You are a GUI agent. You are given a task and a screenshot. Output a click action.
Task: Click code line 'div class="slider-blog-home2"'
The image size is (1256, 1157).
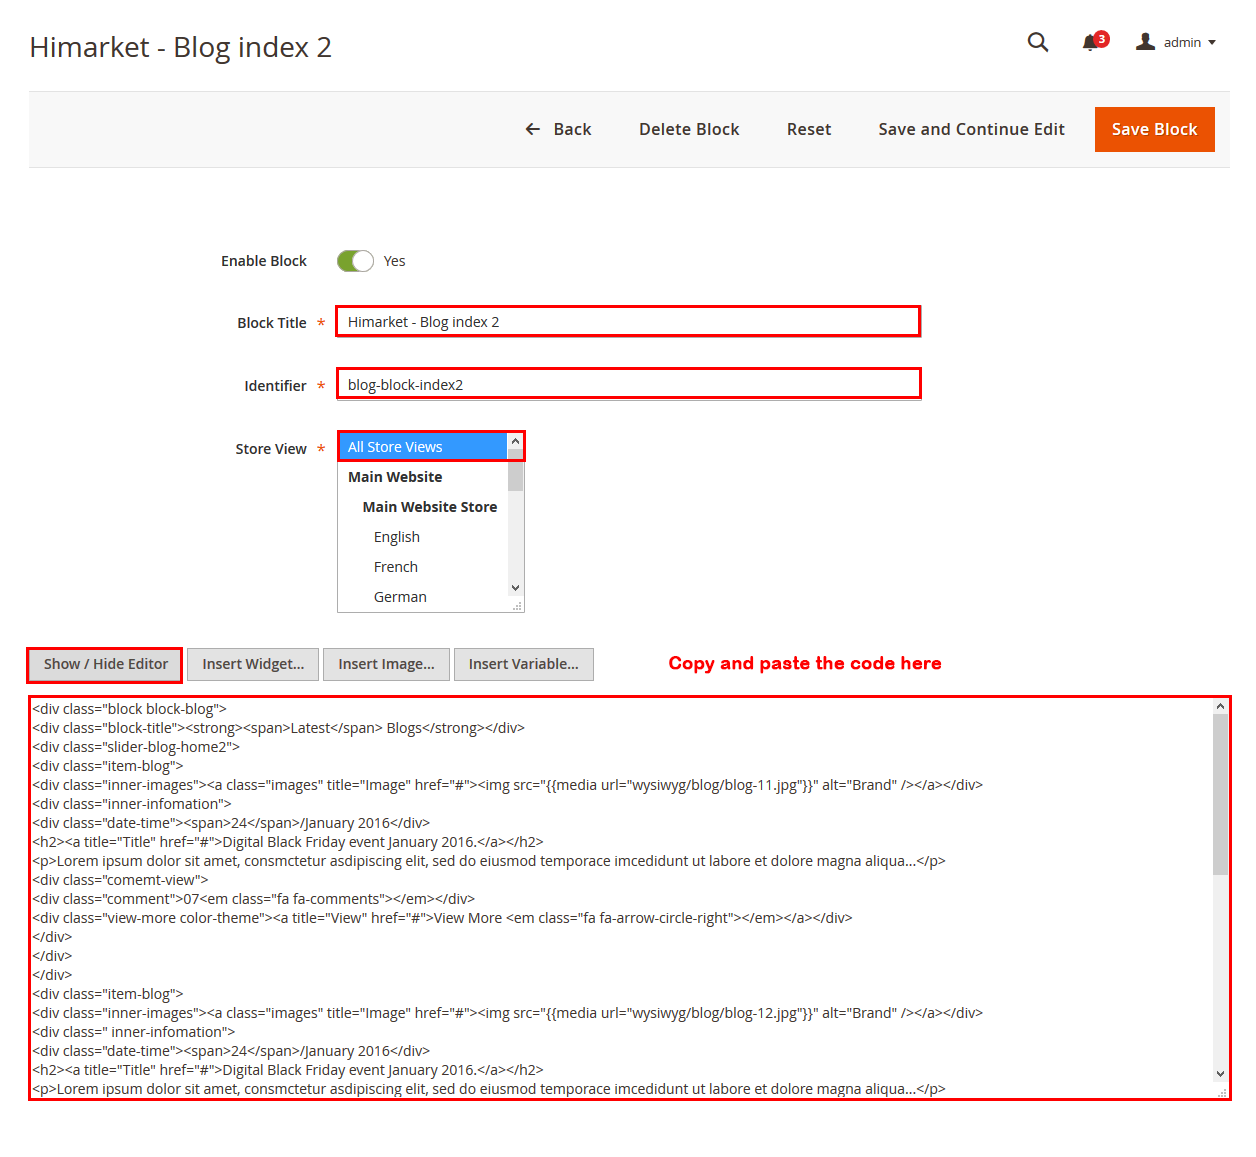[136, 747]
